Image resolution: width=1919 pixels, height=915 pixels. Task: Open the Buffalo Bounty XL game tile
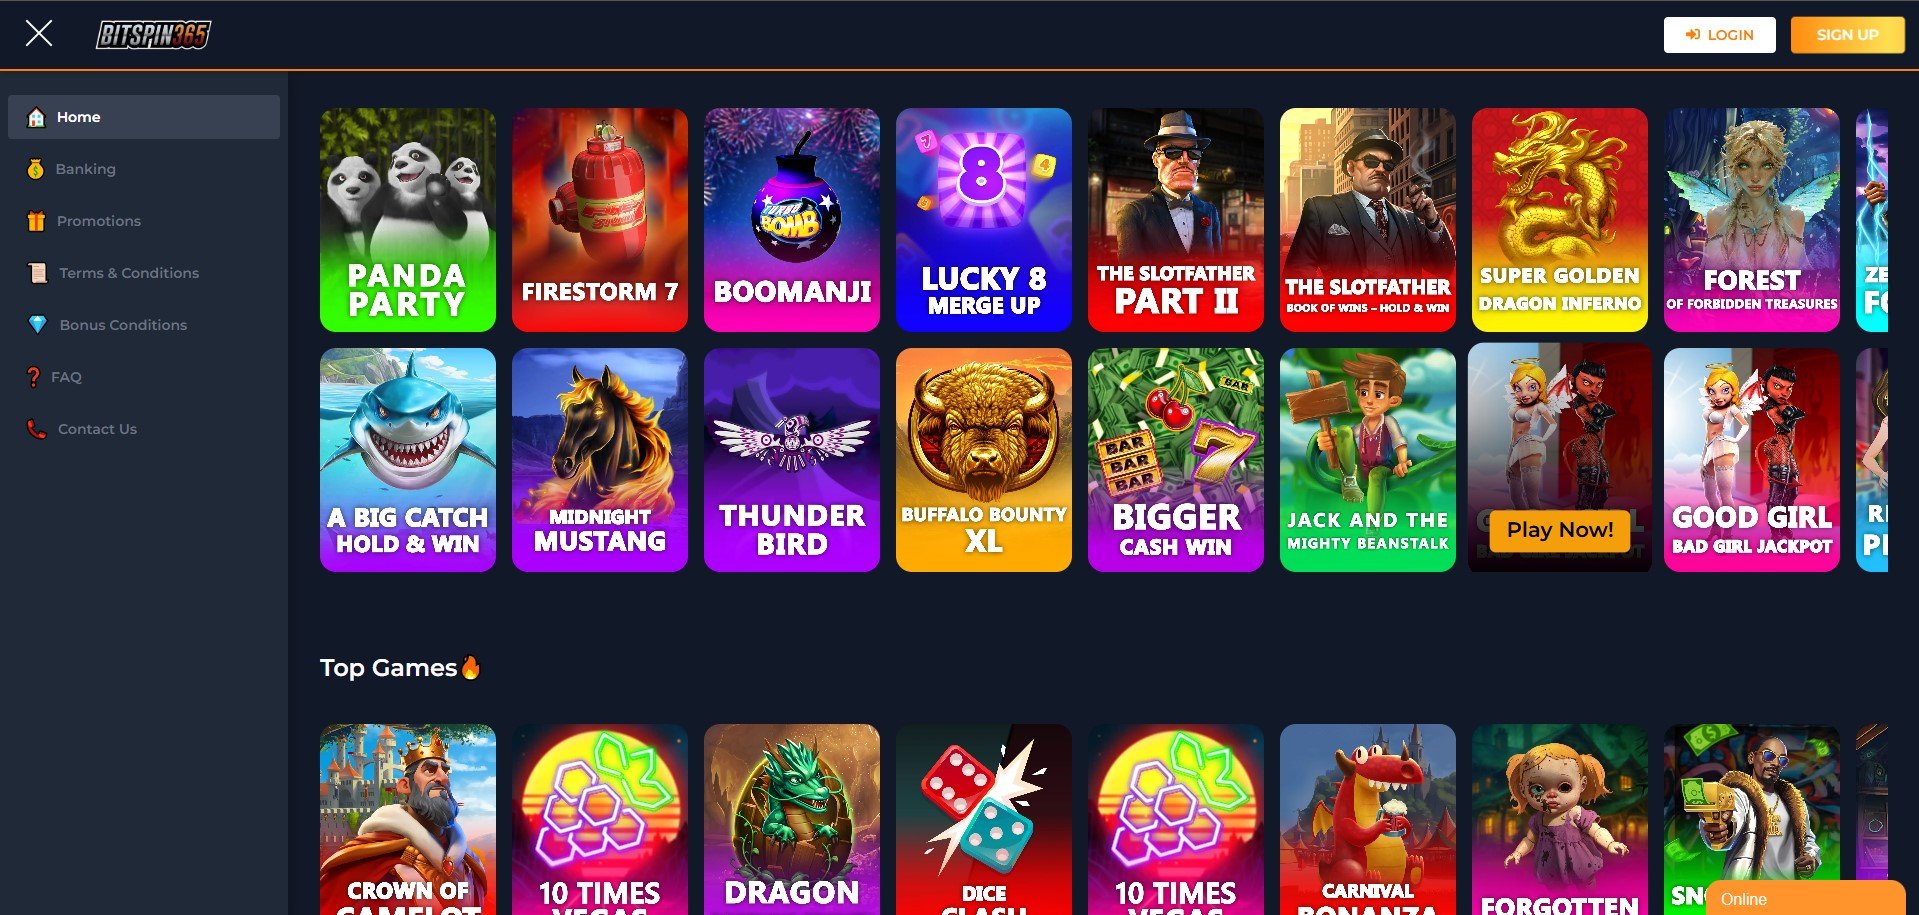(984, 460)
